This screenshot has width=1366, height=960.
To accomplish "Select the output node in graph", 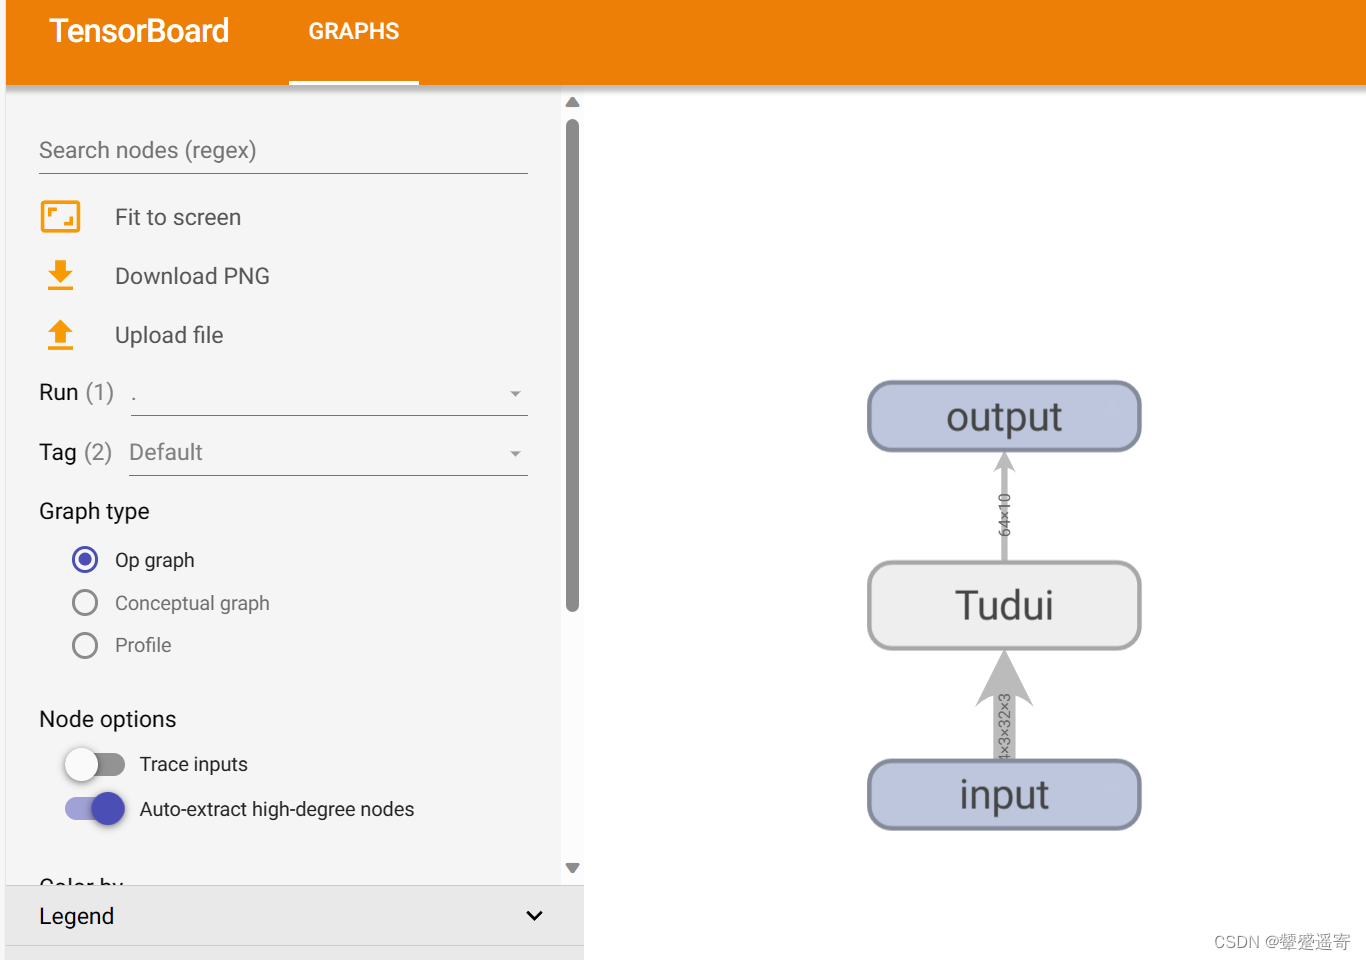I will tap(1004, 416).
